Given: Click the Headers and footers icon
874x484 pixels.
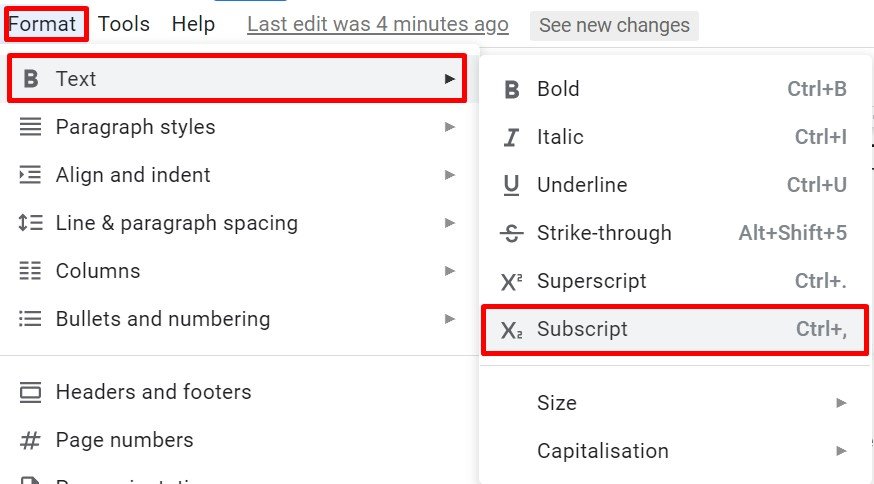Looking at the screenshot, I should tap(30, 393).
